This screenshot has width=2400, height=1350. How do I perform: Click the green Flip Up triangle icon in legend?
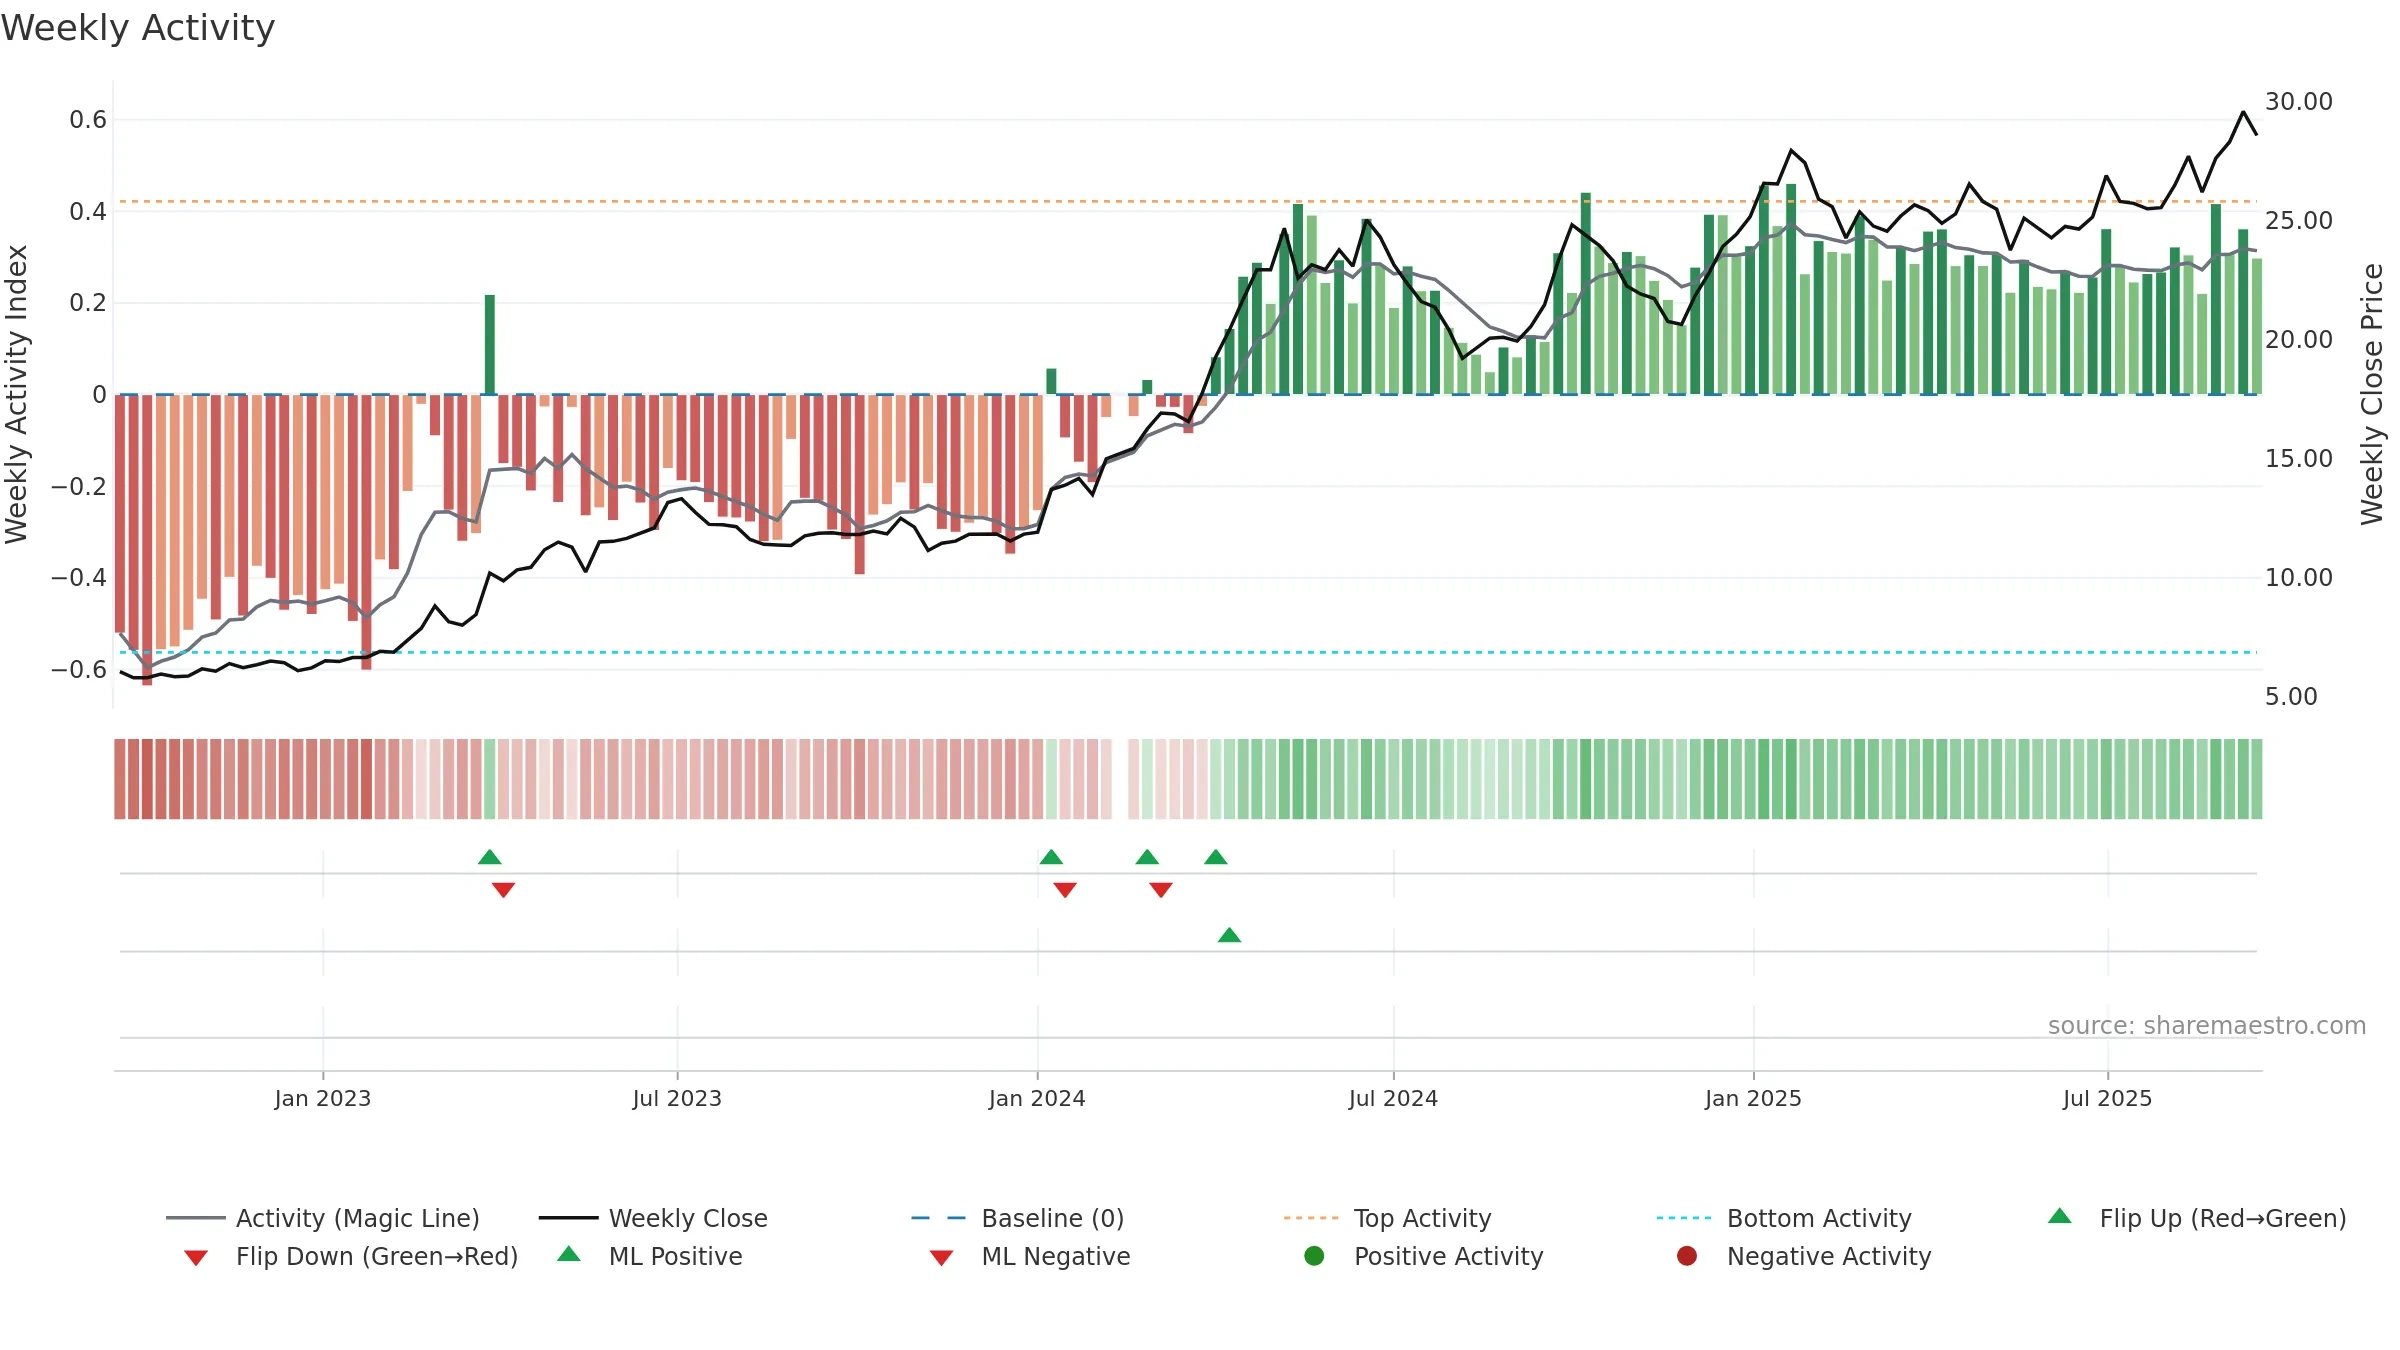click(x=2060, y=1216)
